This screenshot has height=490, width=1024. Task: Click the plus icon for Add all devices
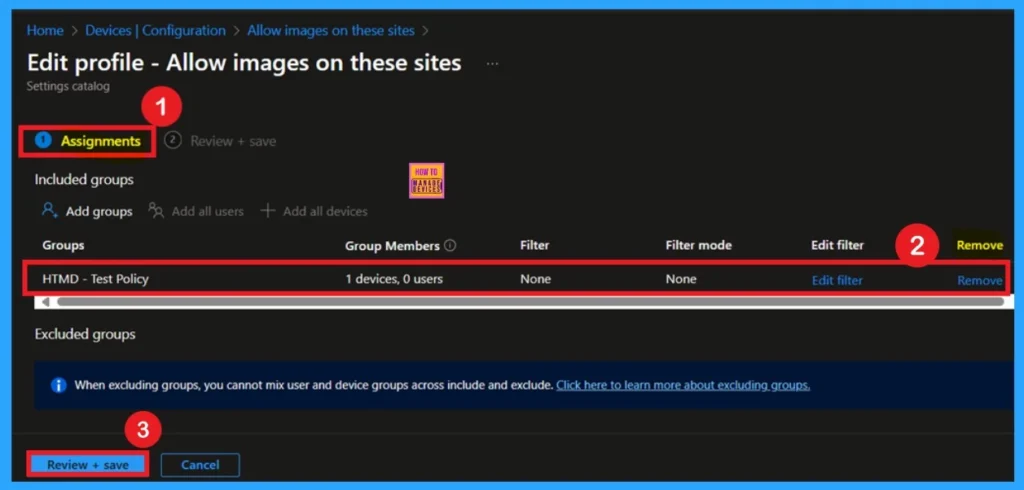pos(268,210)
